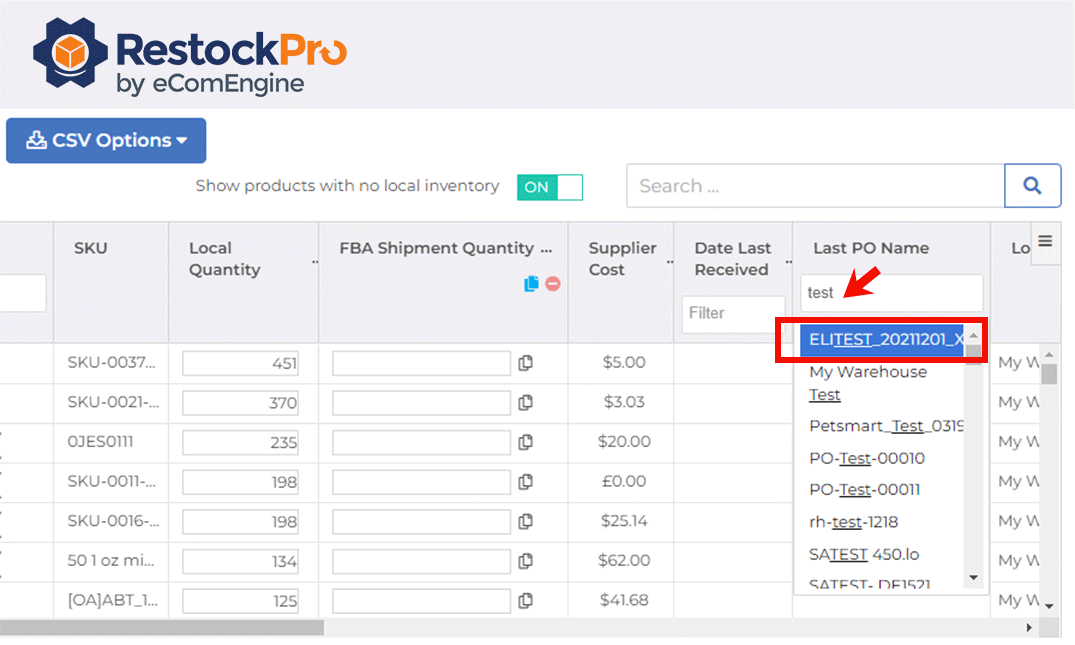Click the horizontal scrollbar at table bottom
Image resolution: width=1075 pixels, height=645 pixels.
click(x=160, y=628)
